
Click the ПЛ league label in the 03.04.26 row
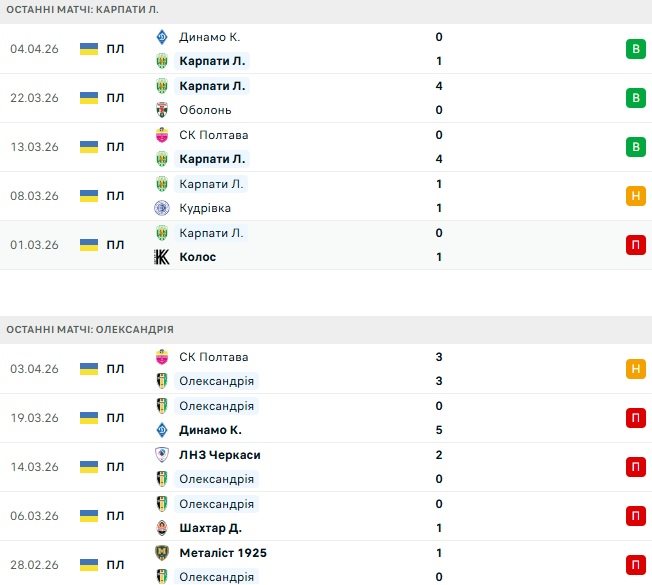click(x=116, y=369)
